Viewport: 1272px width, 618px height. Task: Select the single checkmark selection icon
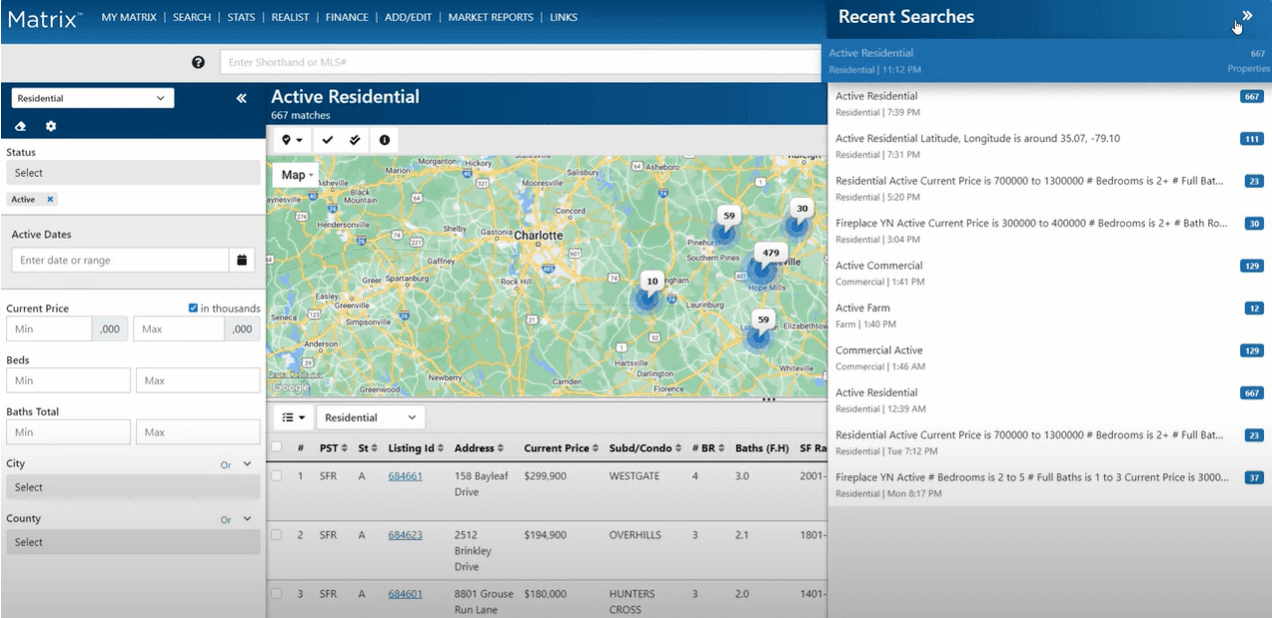[x=326, y=139]
